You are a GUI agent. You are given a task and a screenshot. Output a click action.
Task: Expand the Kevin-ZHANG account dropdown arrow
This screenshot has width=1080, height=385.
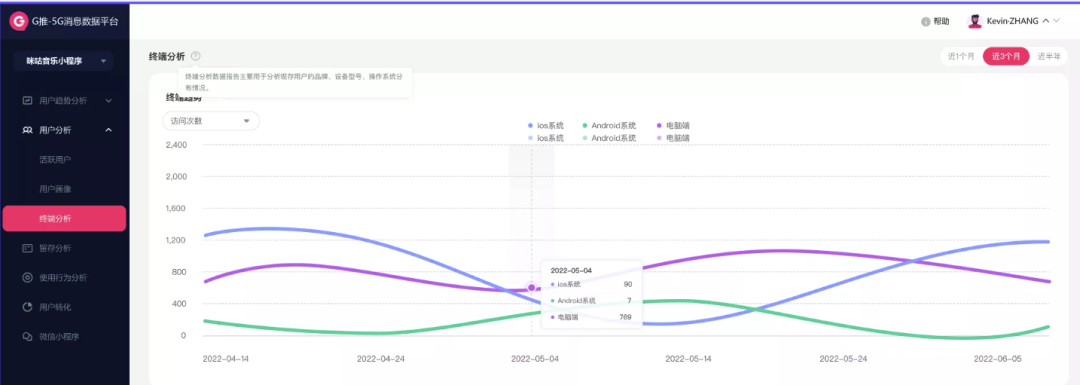1057,21
